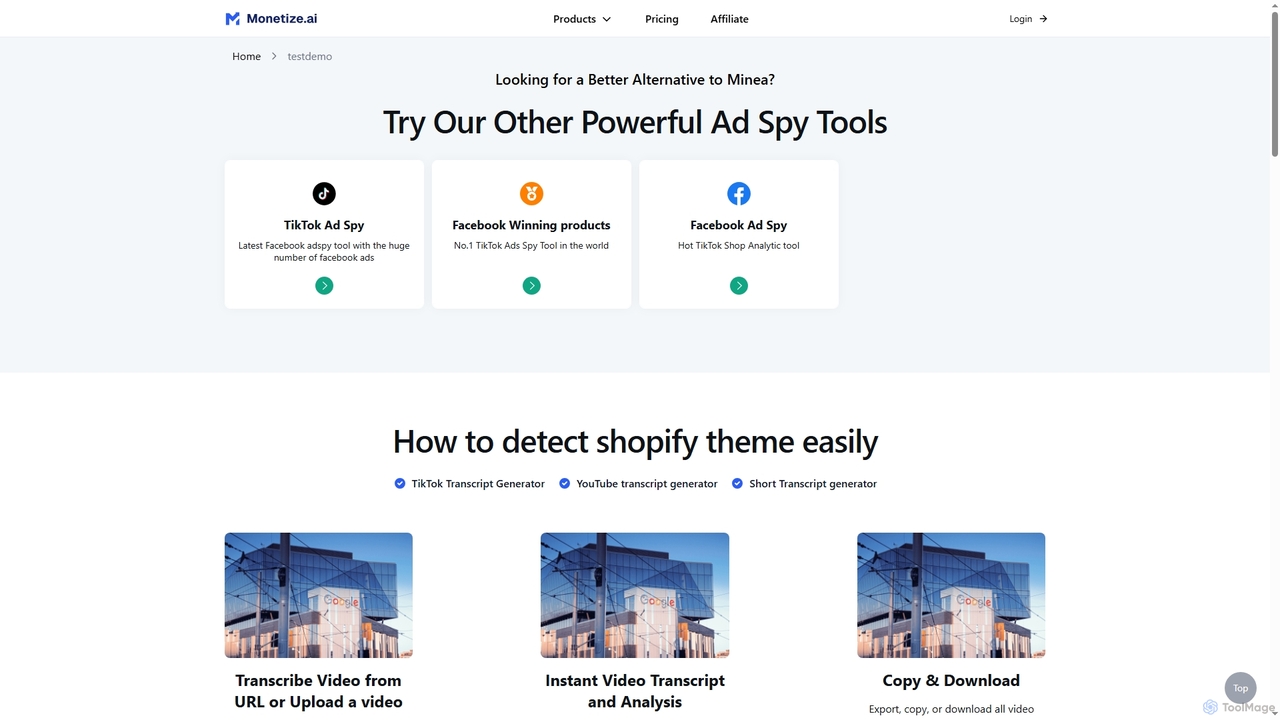Click the breadcrumb chevron separator

[274, 56]
